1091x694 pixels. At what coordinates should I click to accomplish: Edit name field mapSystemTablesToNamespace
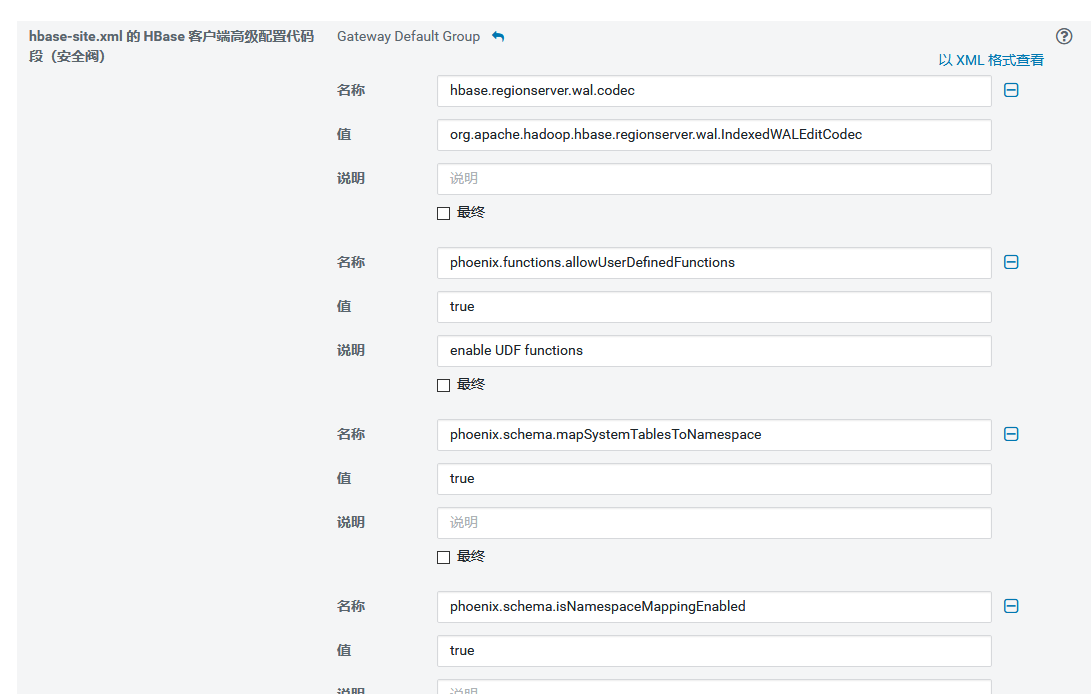coord(714,434)
